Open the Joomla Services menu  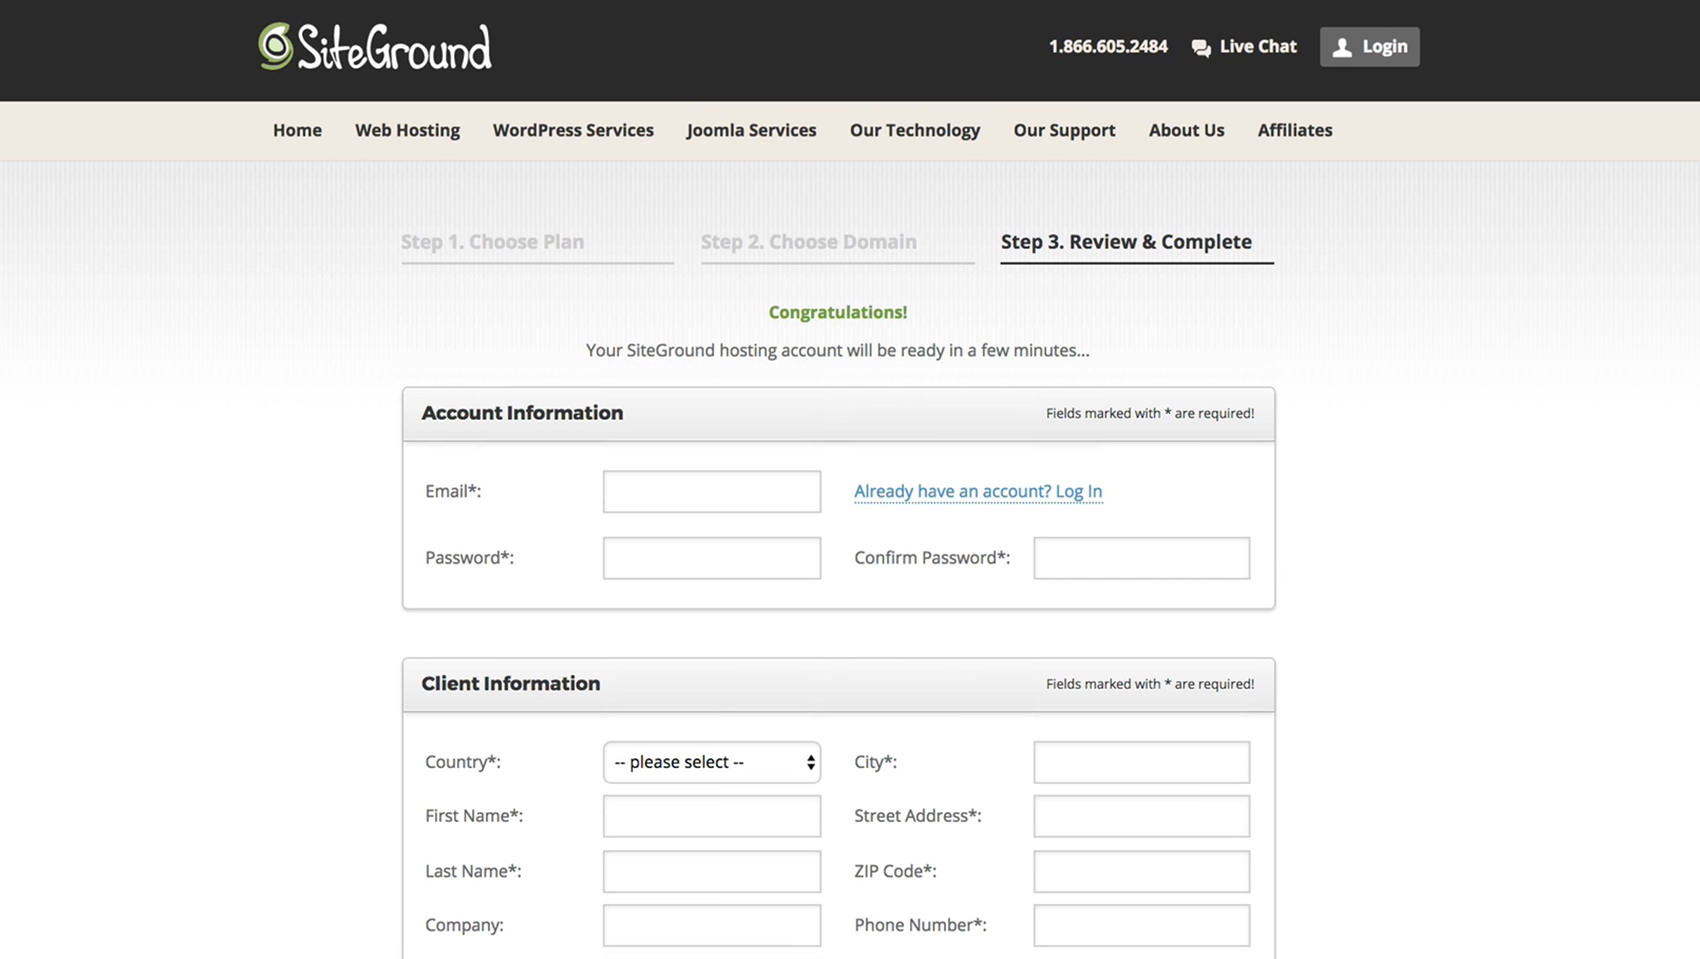pyautogui.click(x=751, y=130)
